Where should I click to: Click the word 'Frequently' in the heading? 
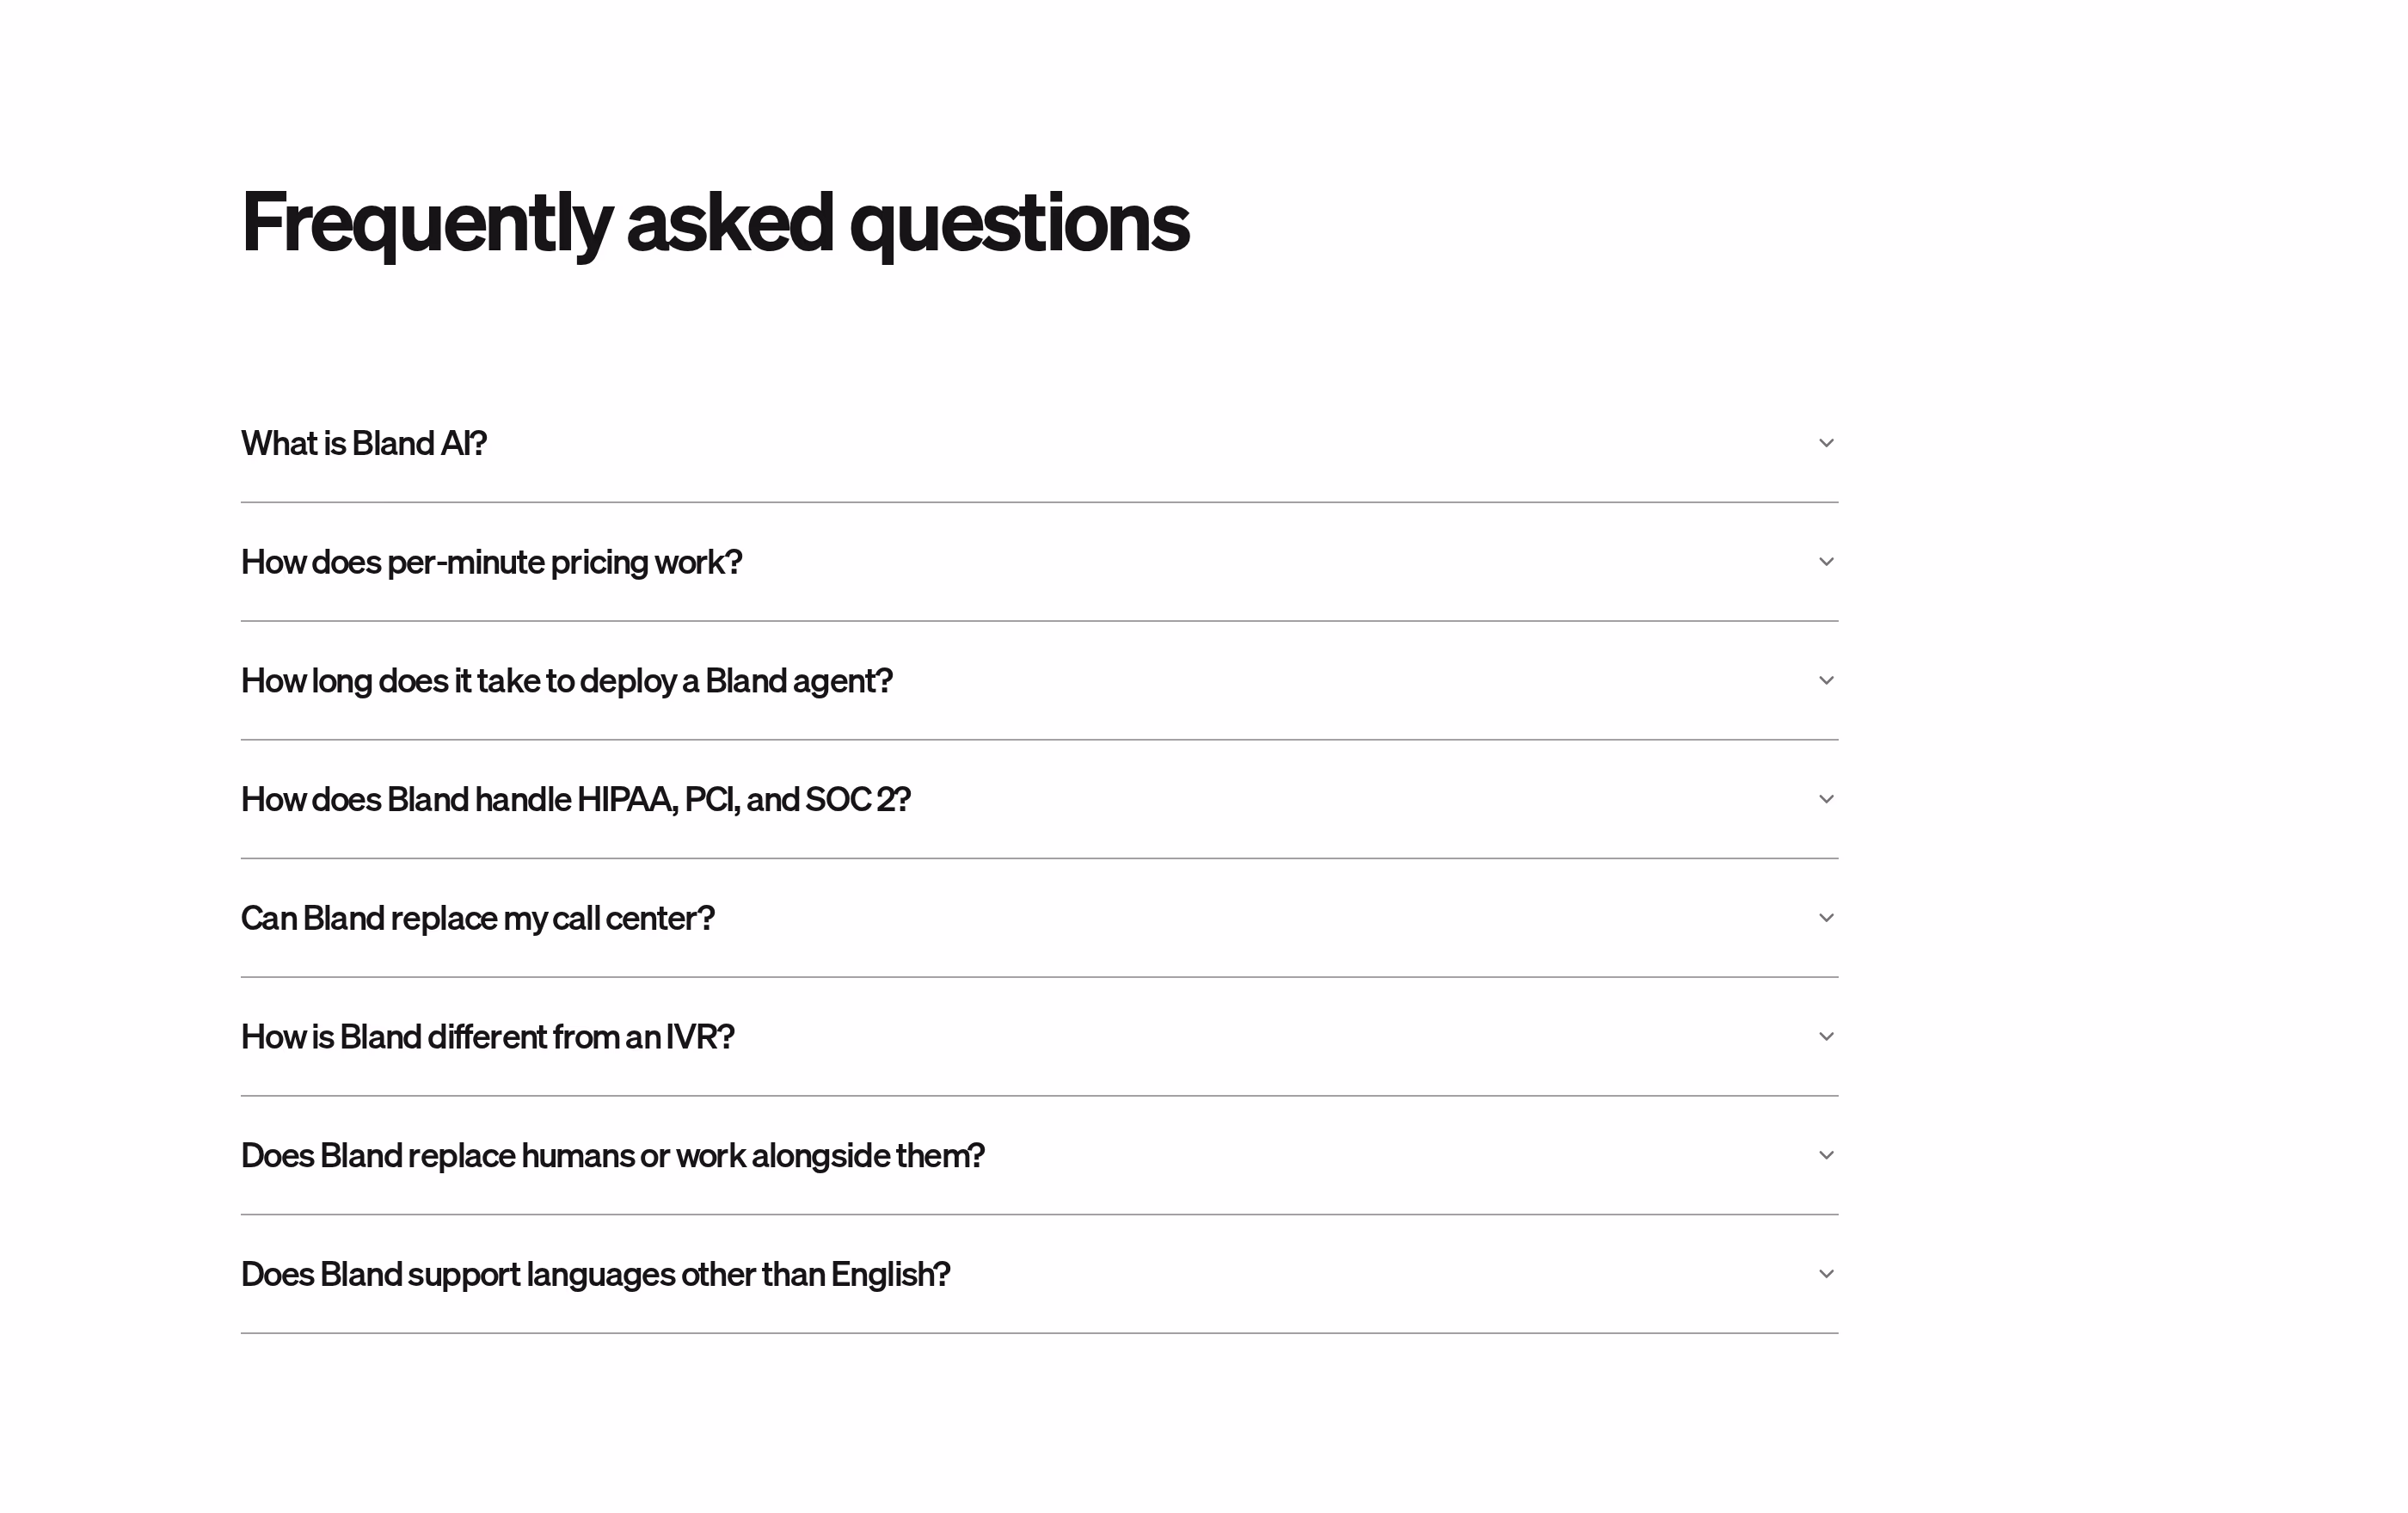[x=427, y=223]
